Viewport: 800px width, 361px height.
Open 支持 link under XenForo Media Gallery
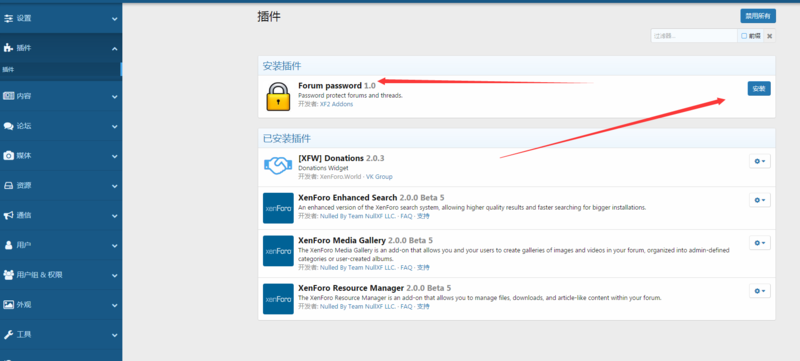pos(423,267)
